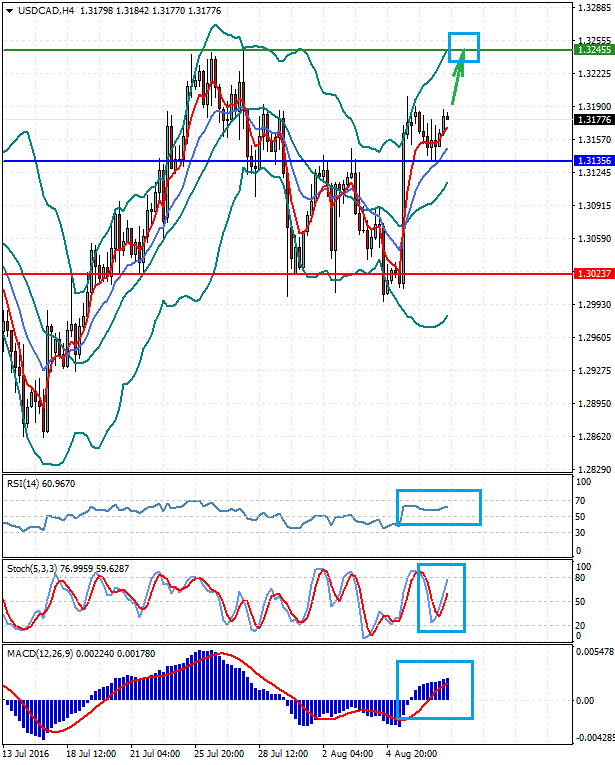Click the USDCAD,H4 chart title
The image size is (615, 765).
click(x=40, y=11)
